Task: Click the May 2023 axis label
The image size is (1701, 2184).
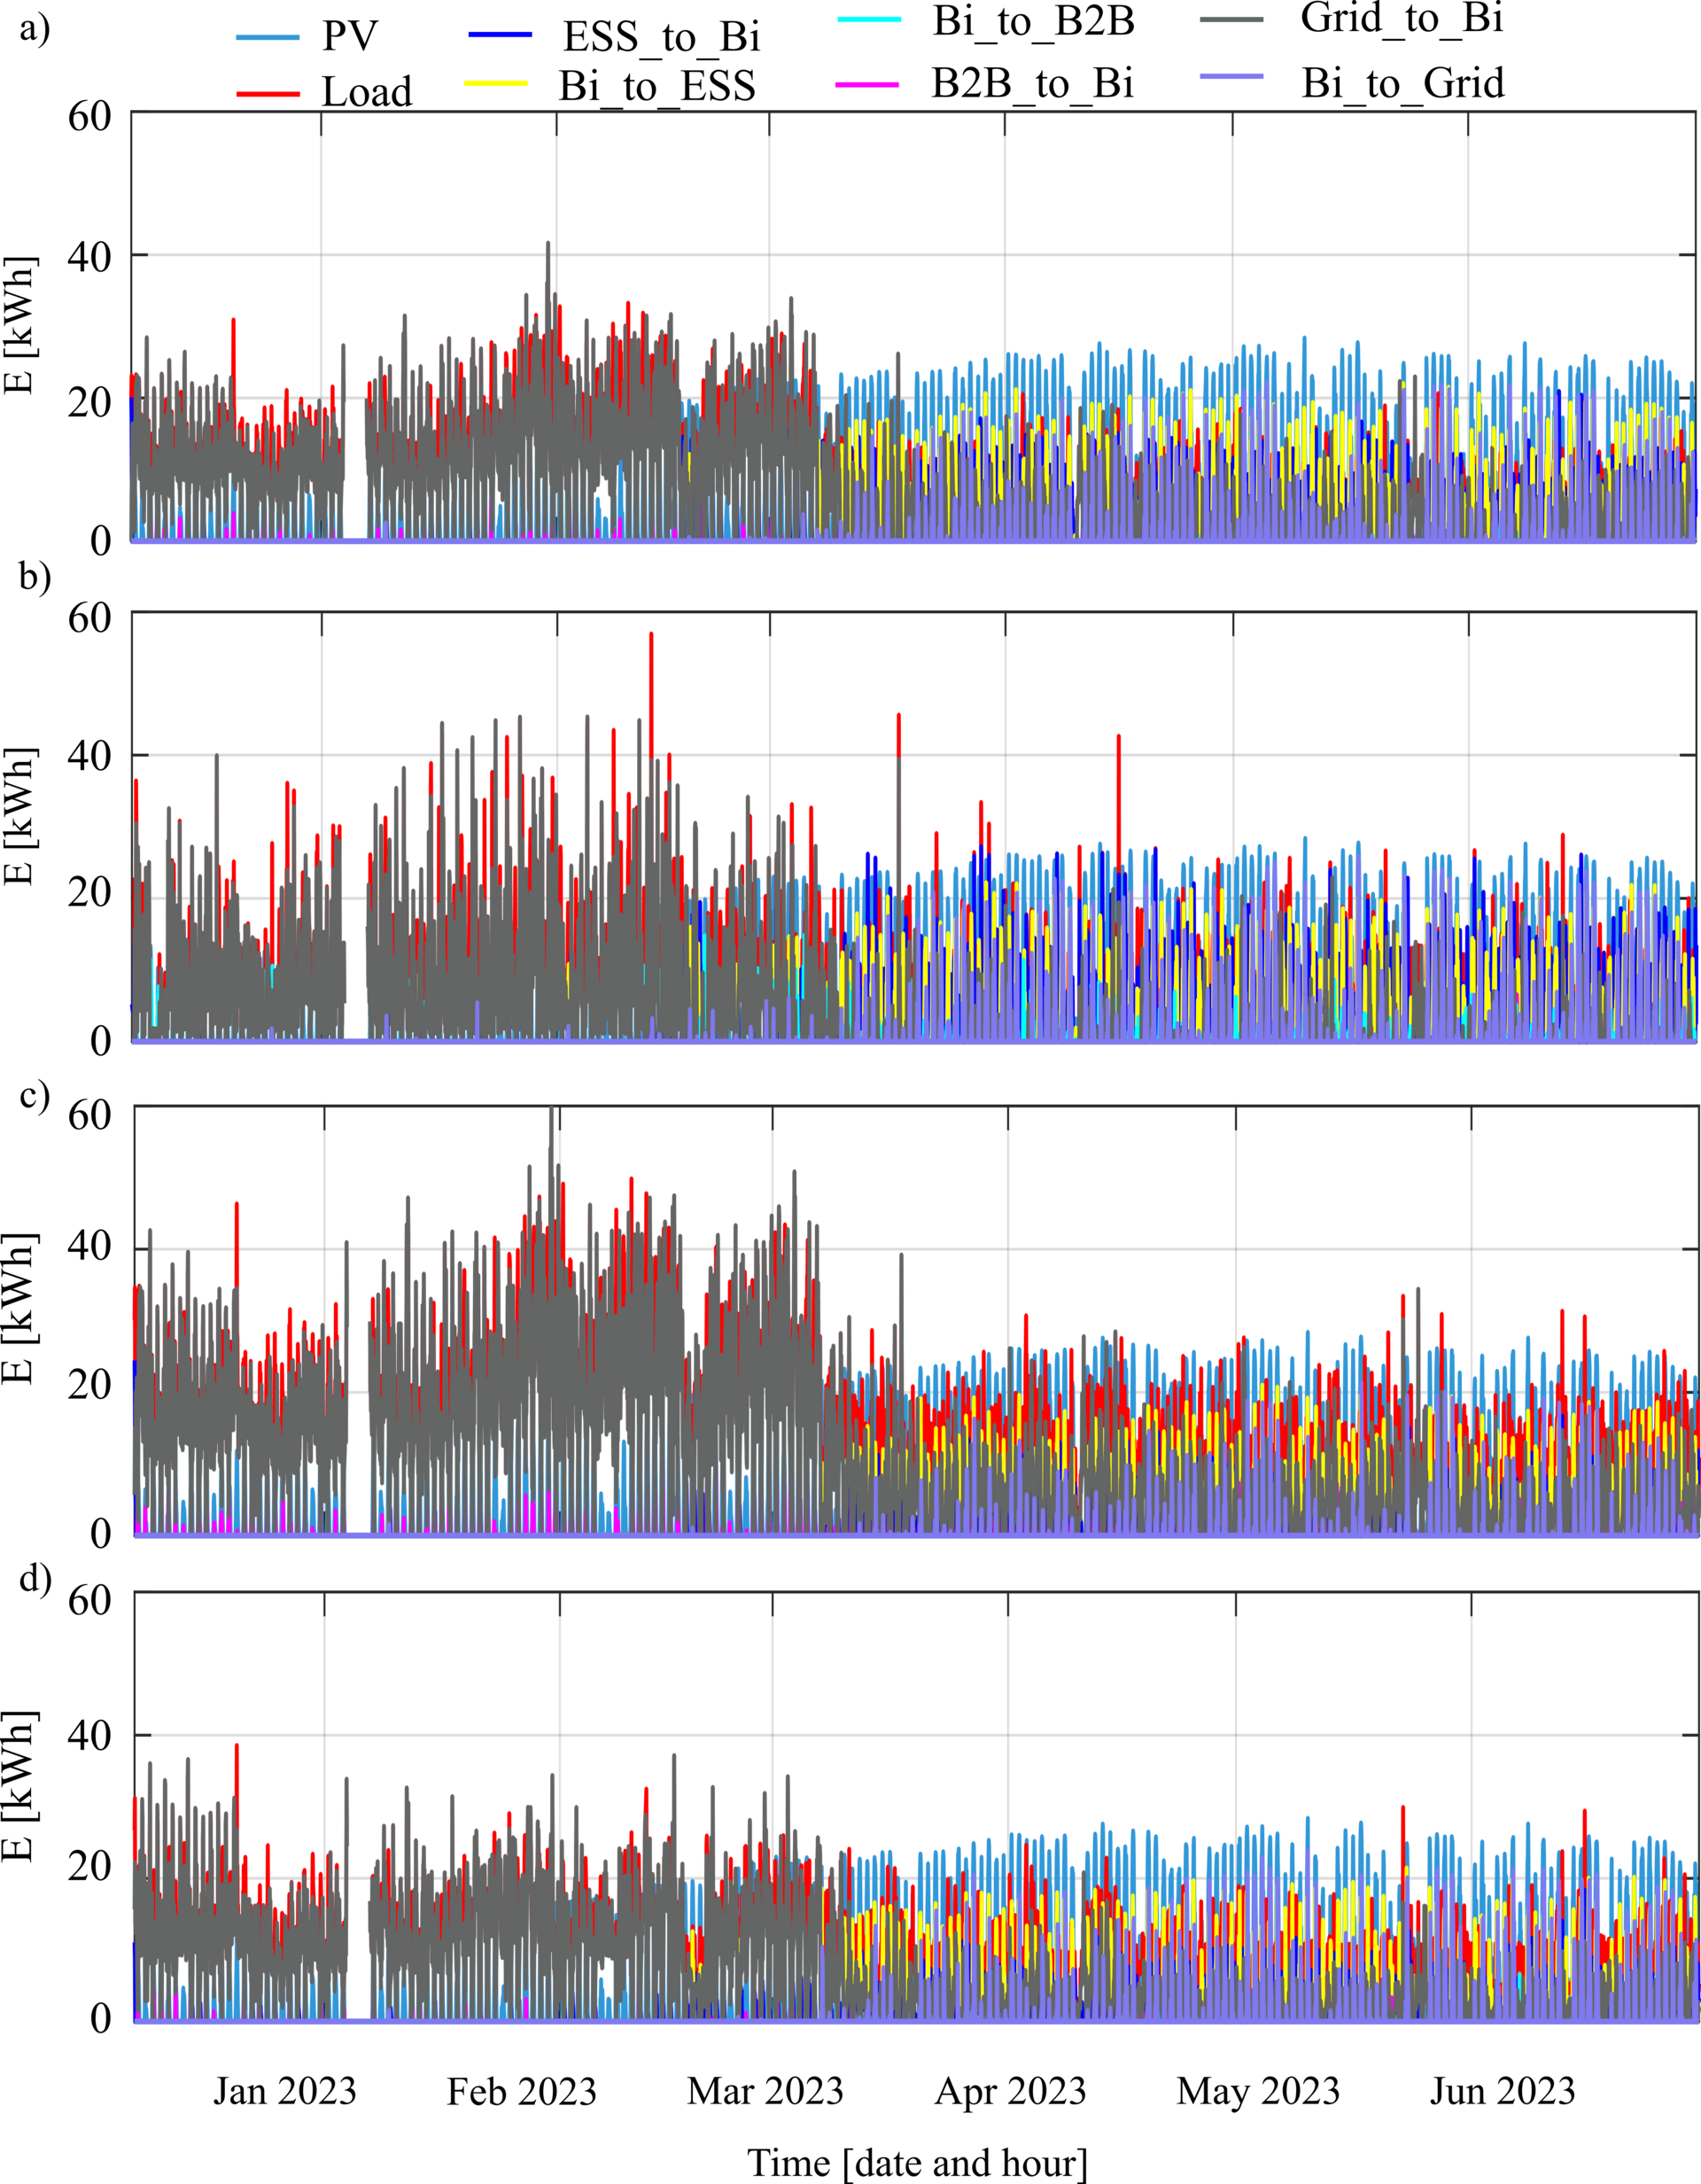Action: coord(1258,2091)
